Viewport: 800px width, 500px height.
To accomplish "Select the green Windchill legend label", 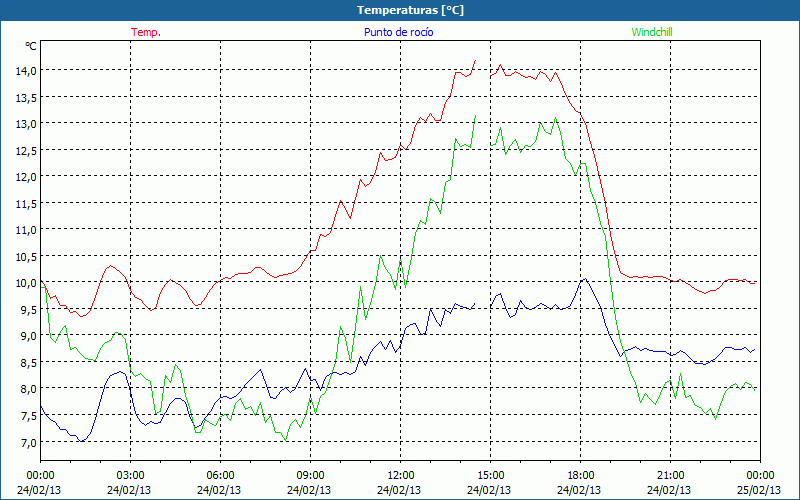I will (652, 32).
